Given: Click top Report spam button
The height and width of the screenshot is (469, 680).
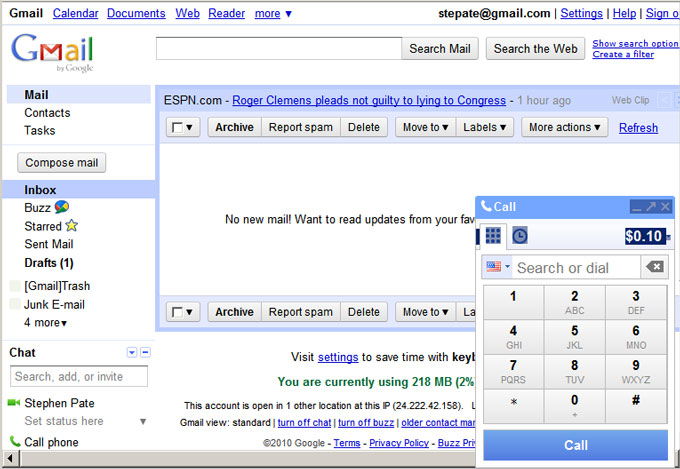Looking at the screenshot, I should (301, 127).
